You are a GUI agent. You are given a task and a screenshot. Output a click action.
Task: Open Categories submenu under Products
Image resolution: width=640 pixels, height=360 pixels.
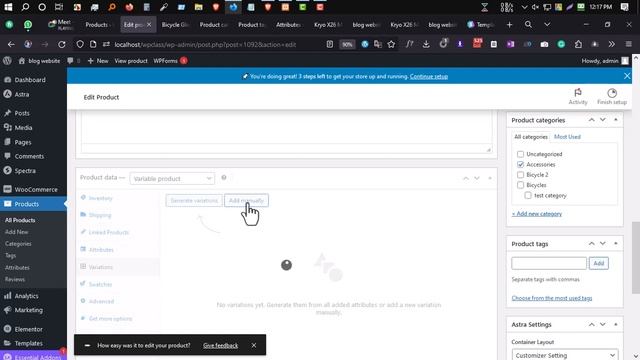point(18,244)
